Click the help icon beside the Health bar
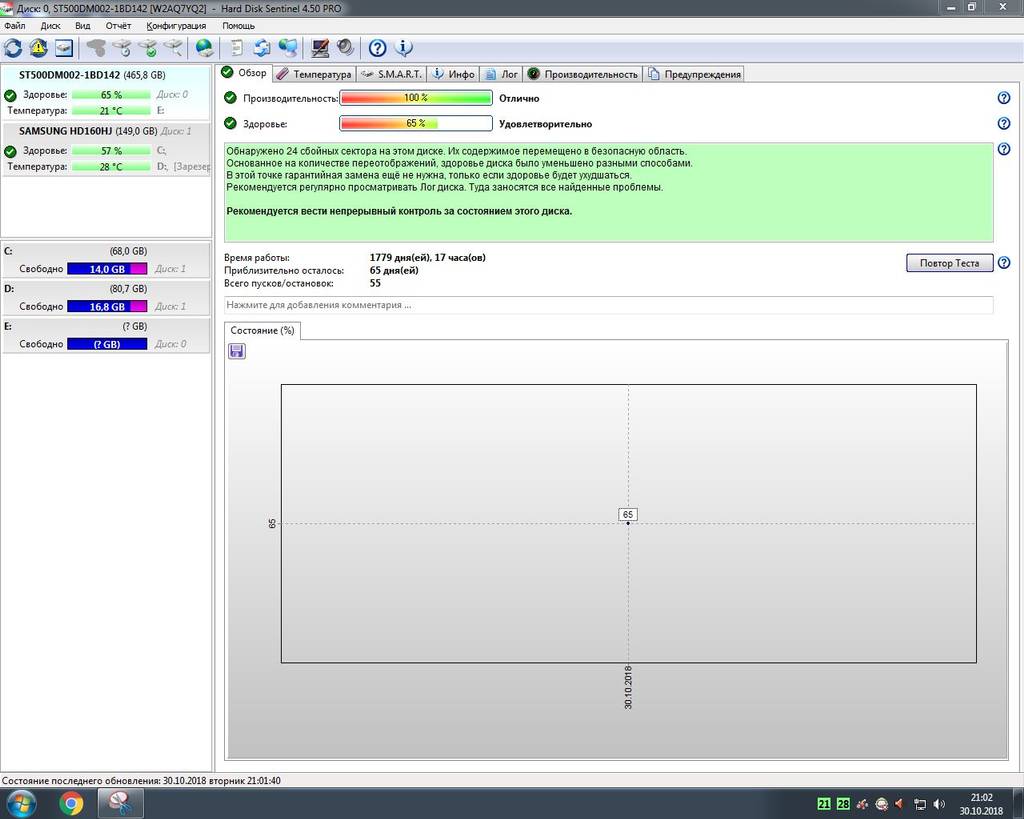Viewport: 1024px width, 819px height. (x=1003, y=124)
